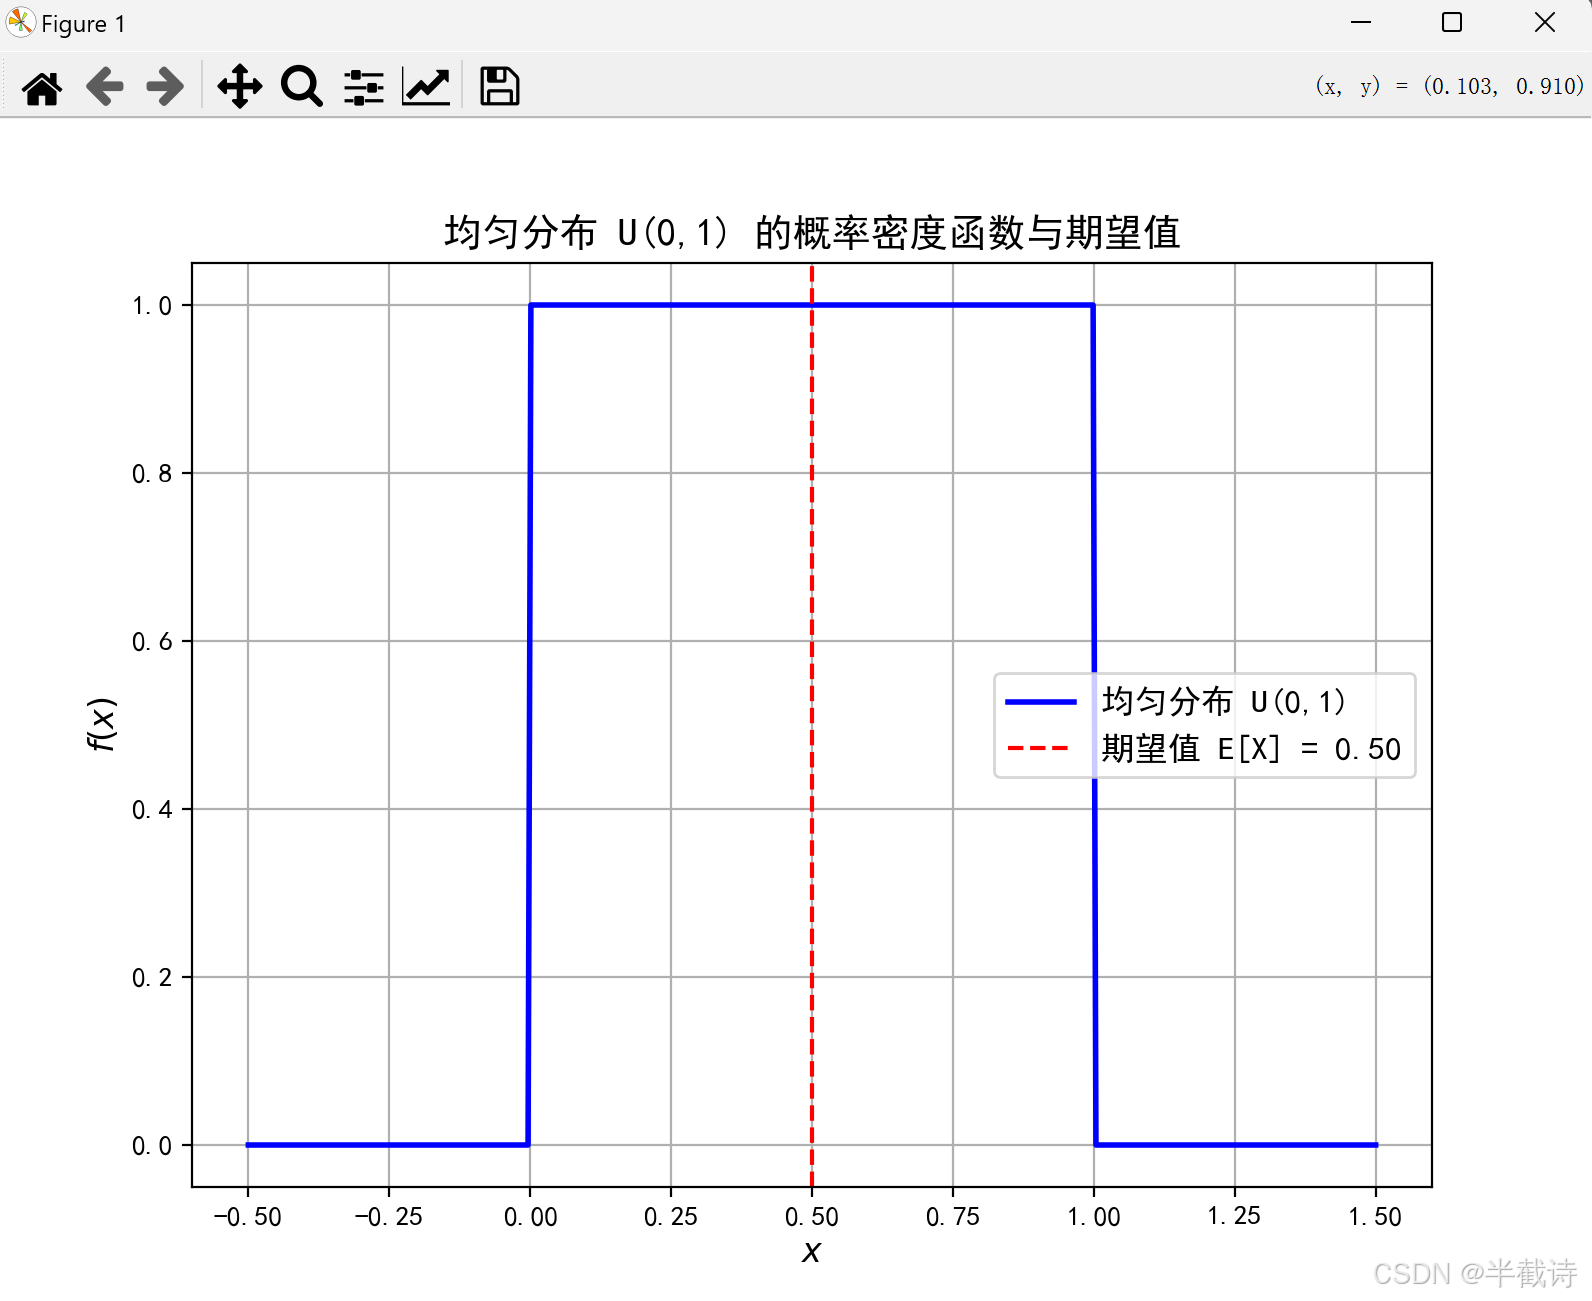Viewport: 1592px width, 1301px height.
Task: Click y-axis tick label 0.2
Action: (x=152, y=978)
